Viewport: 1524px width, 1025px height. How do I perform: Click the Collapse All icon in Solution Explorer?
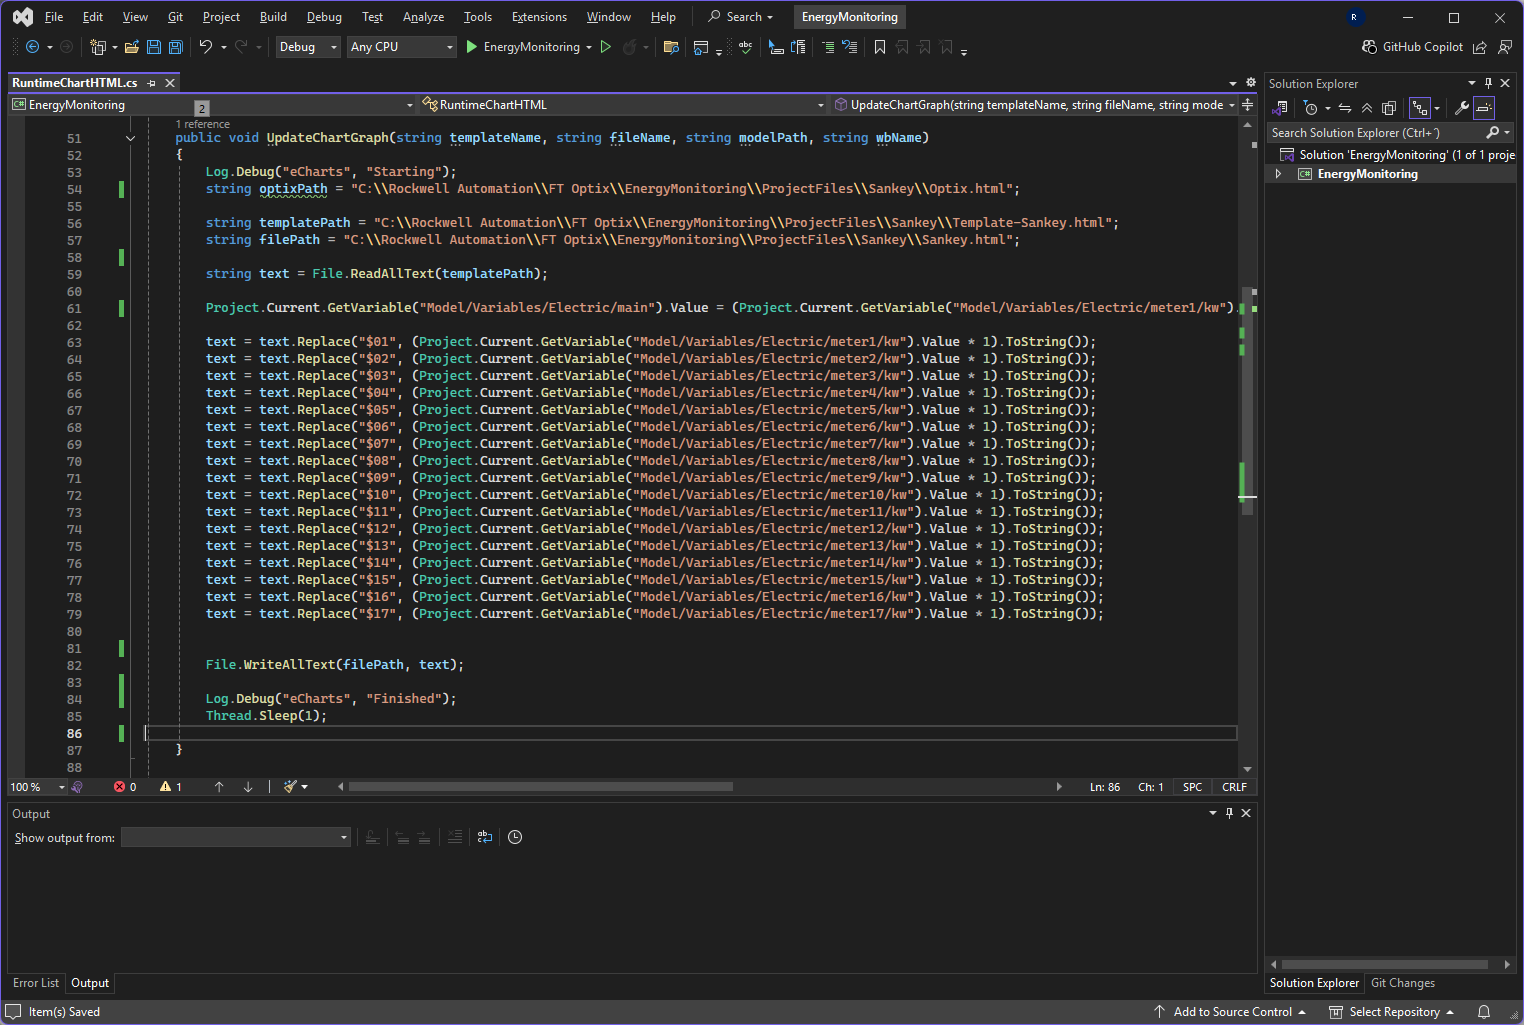point(1367,108)
